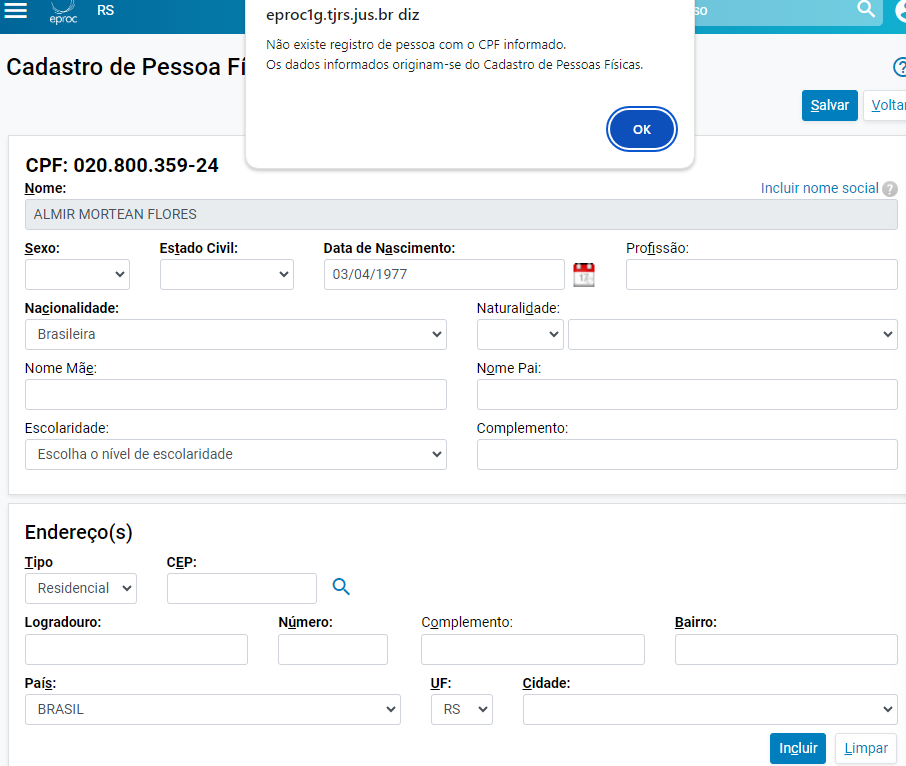Open the calendar picker for Data de Nascimento

(x=583, y=274)
